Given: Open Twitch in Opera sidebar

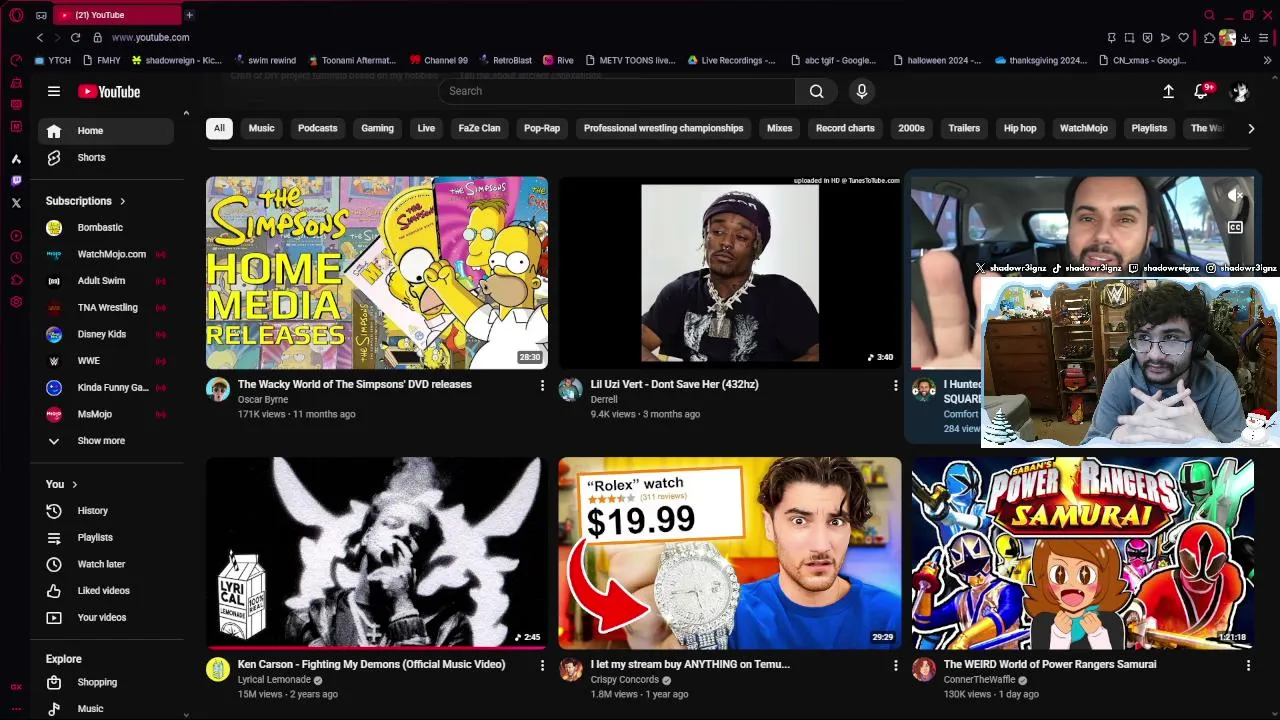Looking at the screenshot, I should click(x=16, y=181).
